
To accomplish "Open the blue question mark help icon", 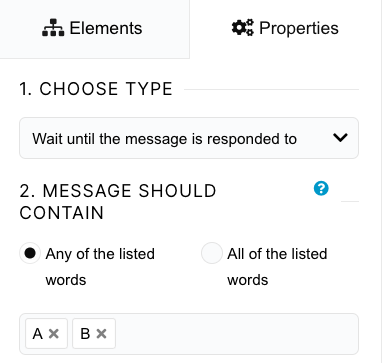I will (321, 189).
